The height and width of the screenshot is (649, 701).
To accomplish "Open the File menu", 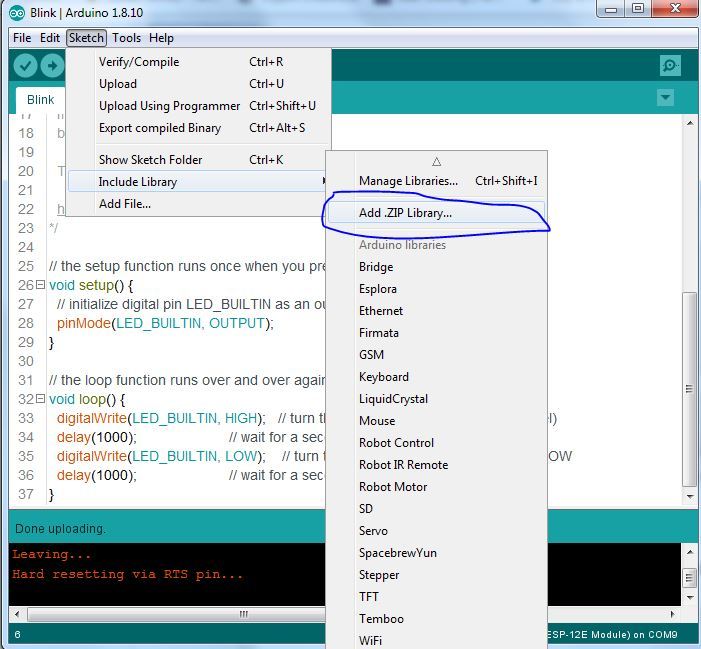I will point(22,38).
